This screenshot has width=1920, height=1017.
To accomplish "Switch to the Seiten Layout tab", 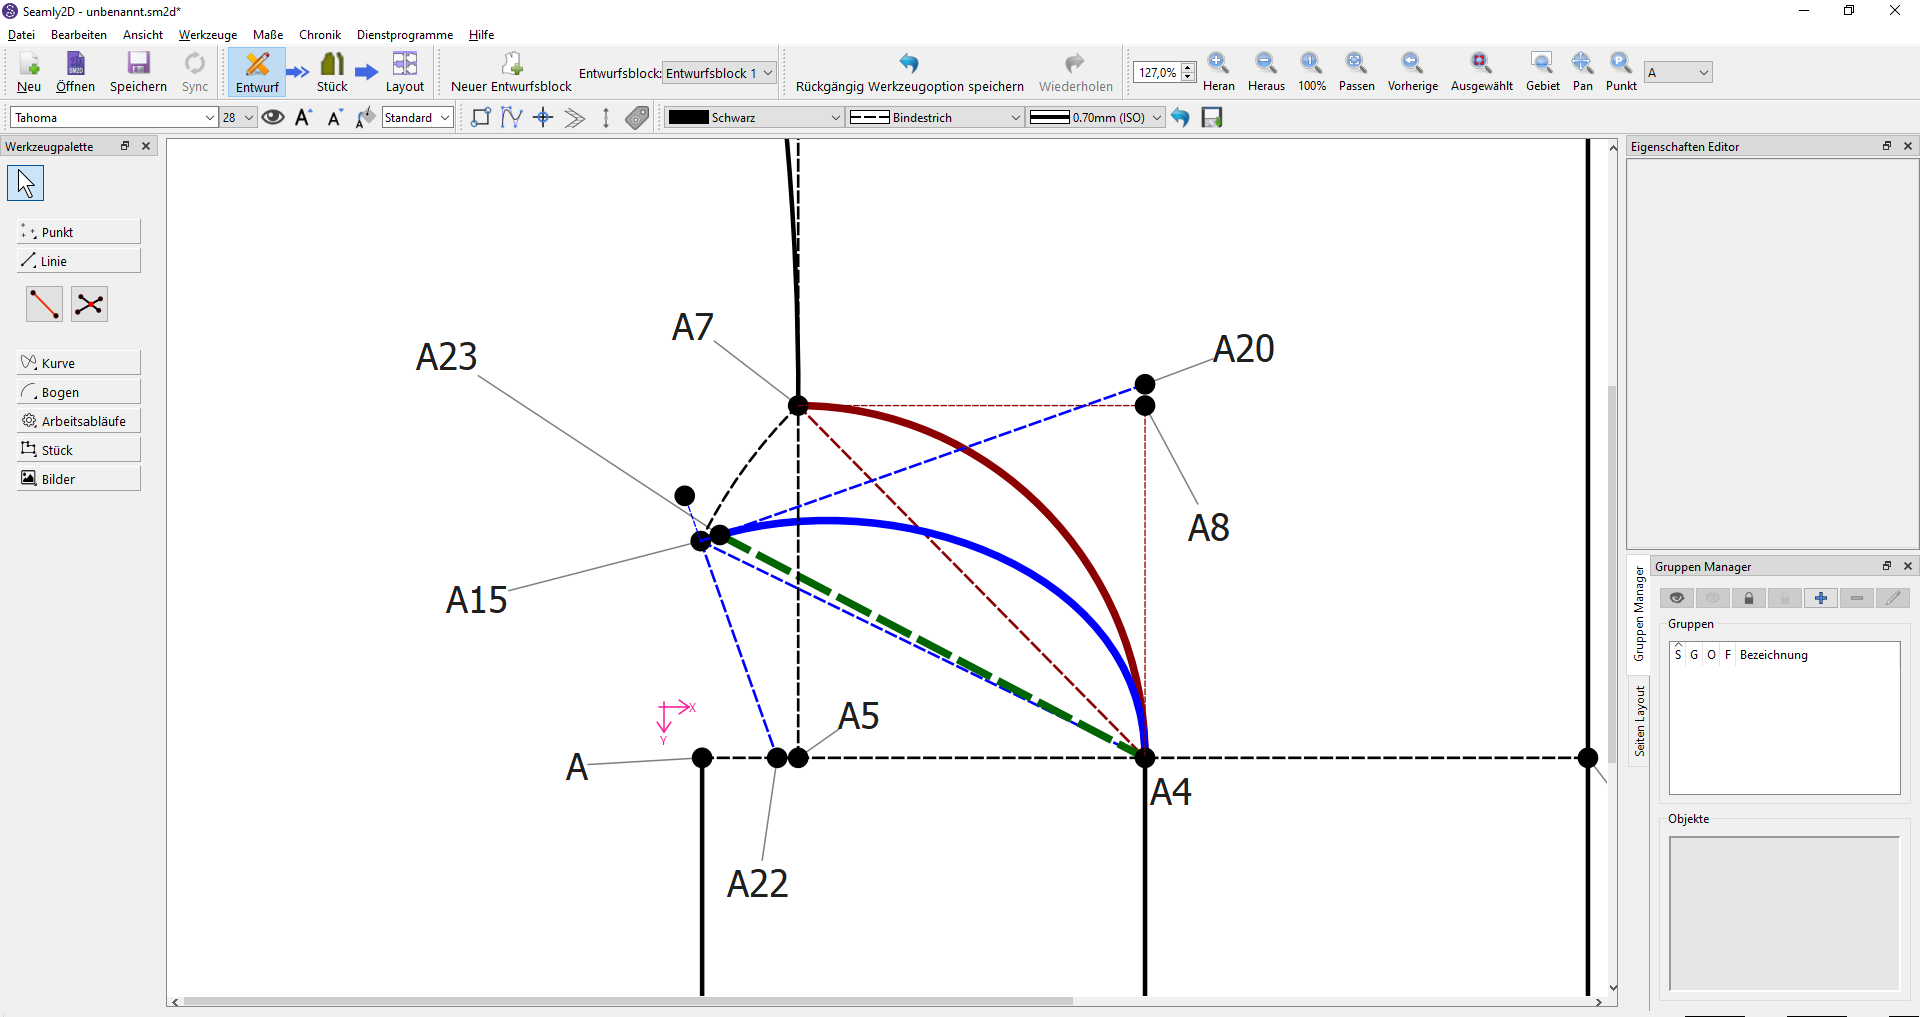I will (1639, 721).
